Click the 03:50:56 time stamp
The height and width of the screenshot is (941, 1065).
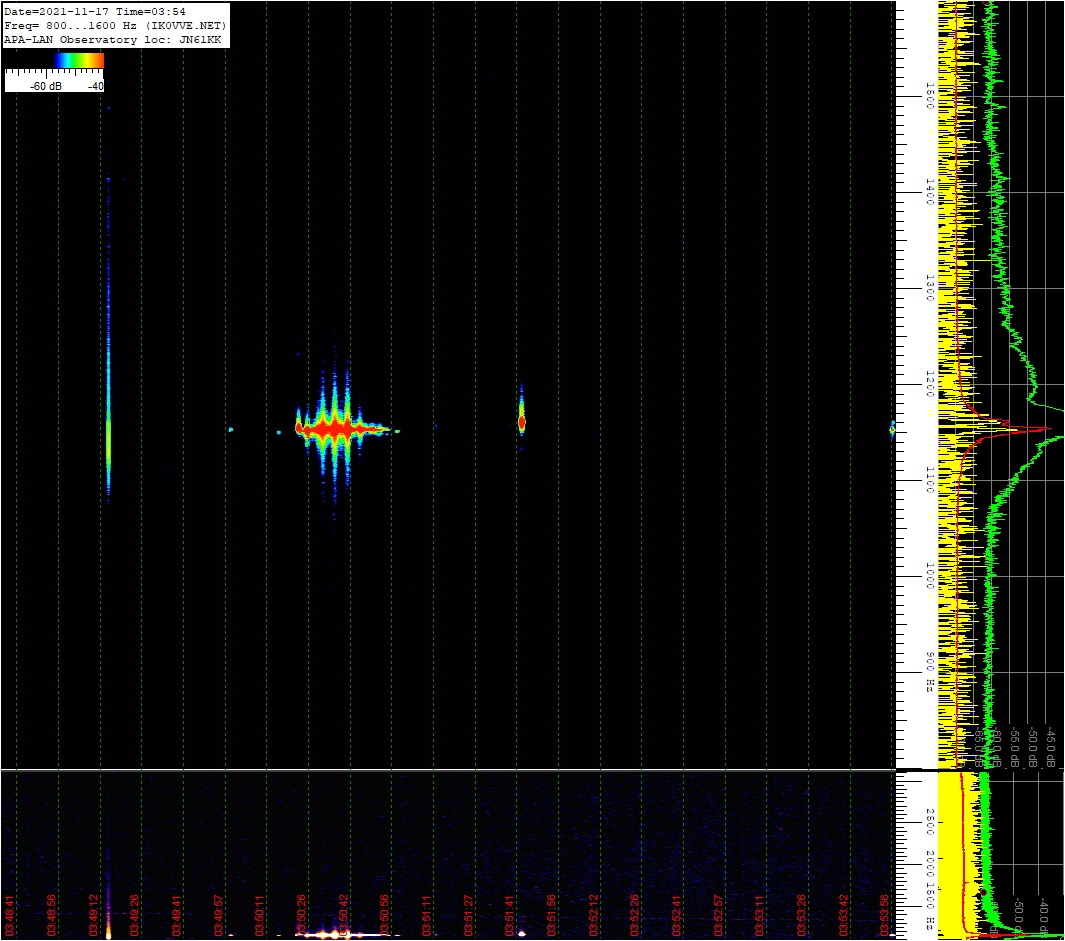point(384,915)
